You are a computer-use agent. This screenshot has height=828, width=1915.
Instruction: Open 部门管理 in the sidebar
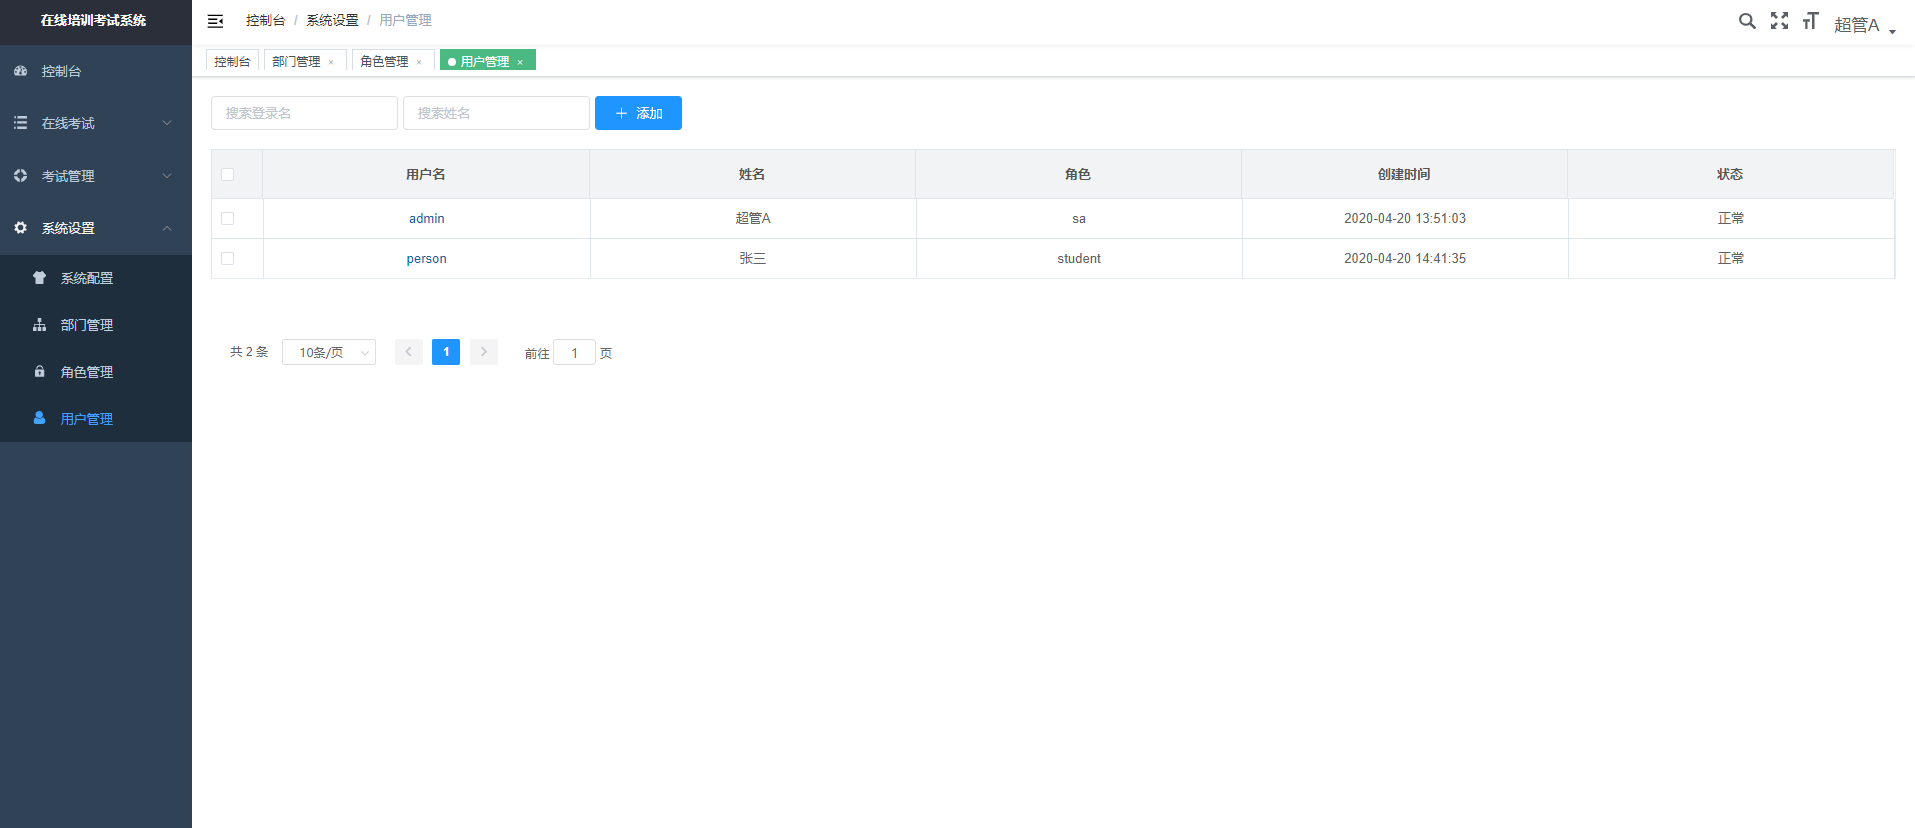[x=96, y=325]
